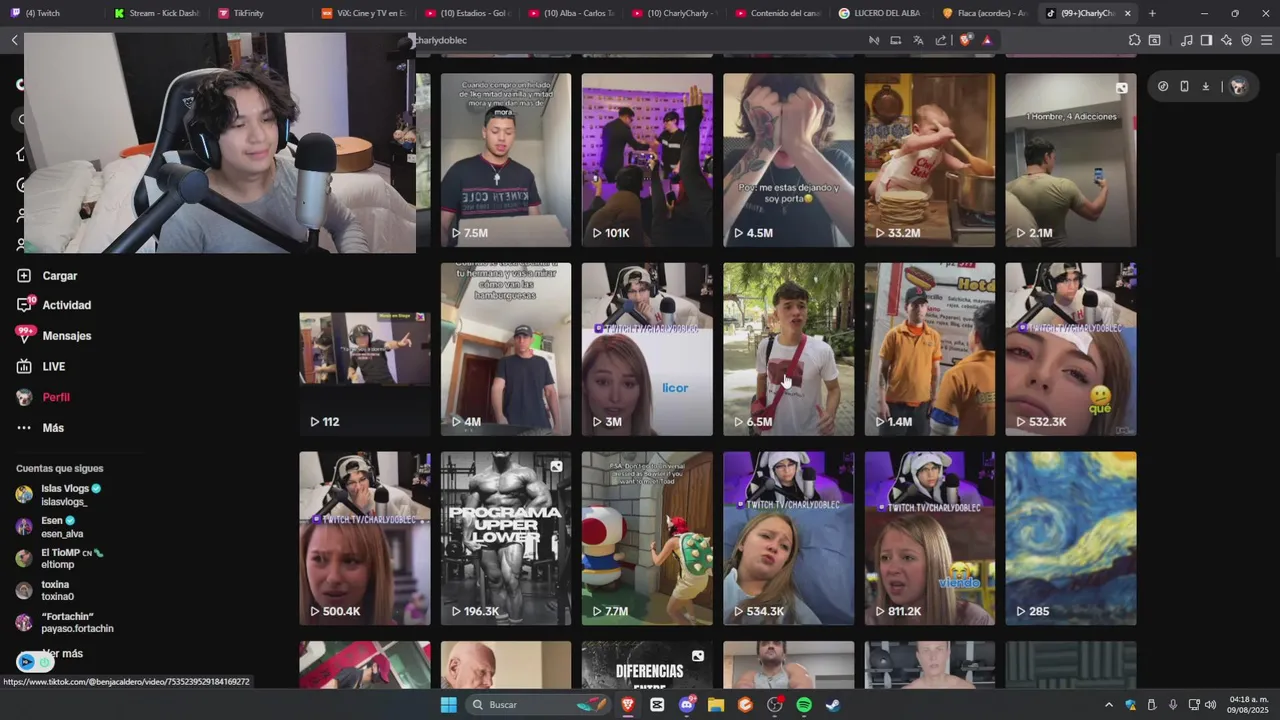Switch to the ViX: Cine y TV tab
Viewport: 1280px width, 720px height.
coord(365,13)
